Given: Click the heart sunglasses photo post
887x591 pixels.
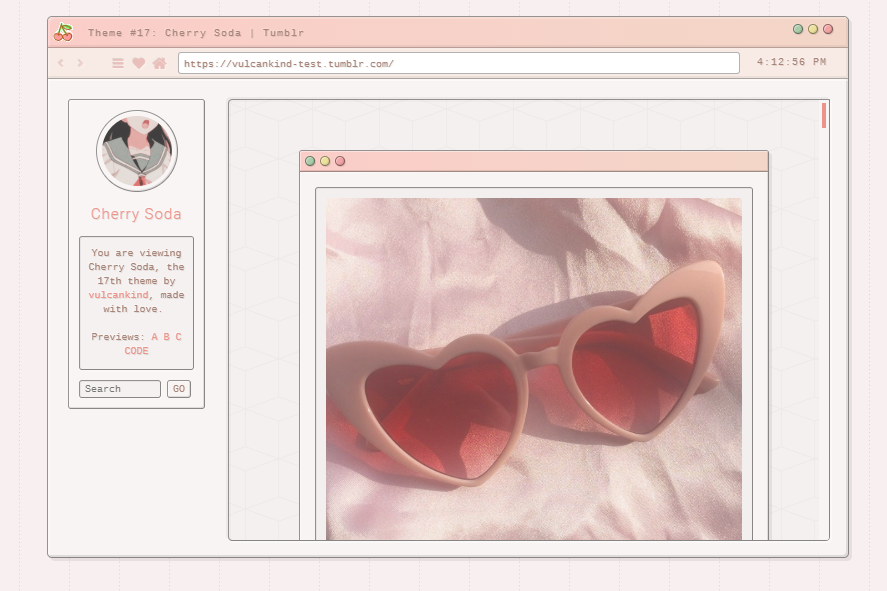Looking at the screenshot, I should pos(533,368).
